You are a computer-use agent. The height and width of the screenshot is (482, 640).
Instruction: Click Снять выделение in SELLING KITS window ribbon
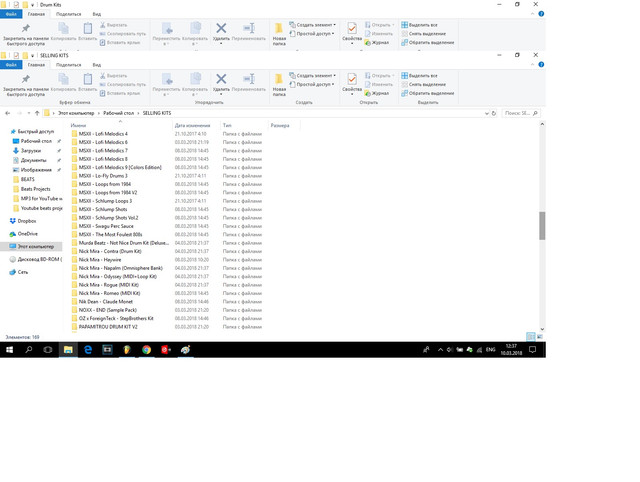click(423, 84)
